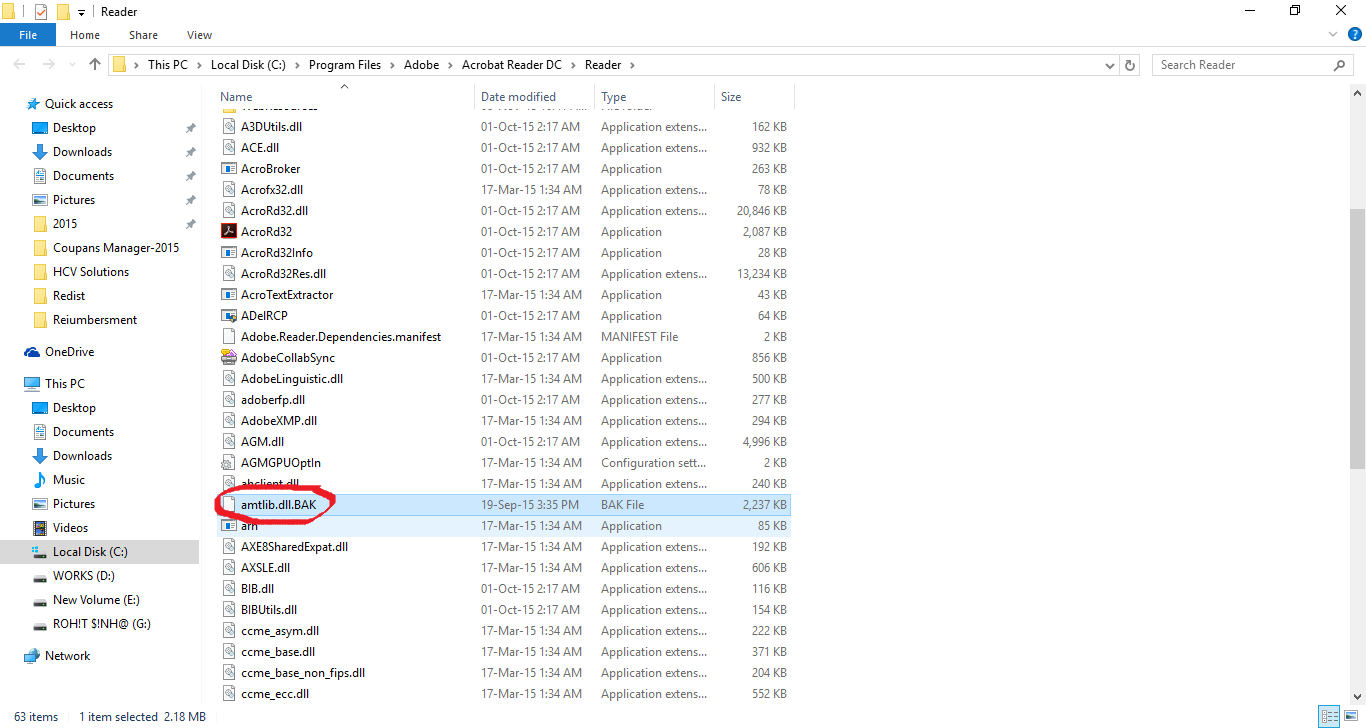Open the address bar history dropdown
The height and width of the screenshot is (728, 1366).
click(1109, 65)
